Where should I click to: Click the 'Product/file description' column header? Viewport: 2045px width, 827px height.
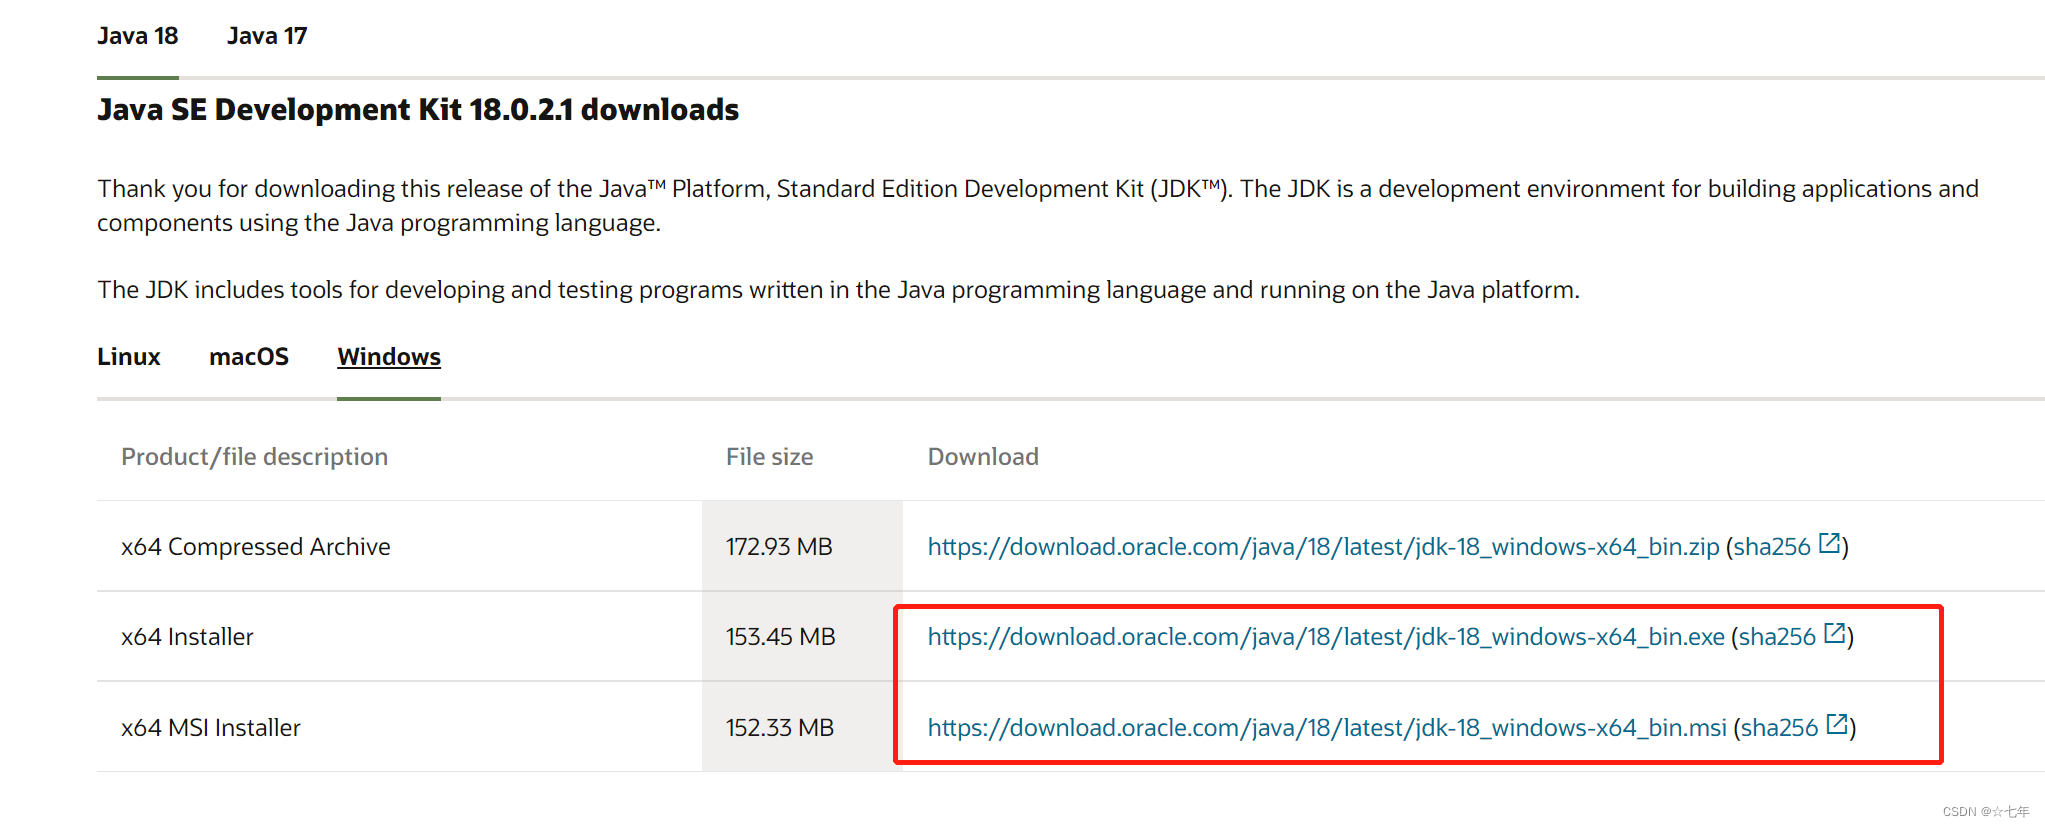pyautogui.click(x=254, y=457)
